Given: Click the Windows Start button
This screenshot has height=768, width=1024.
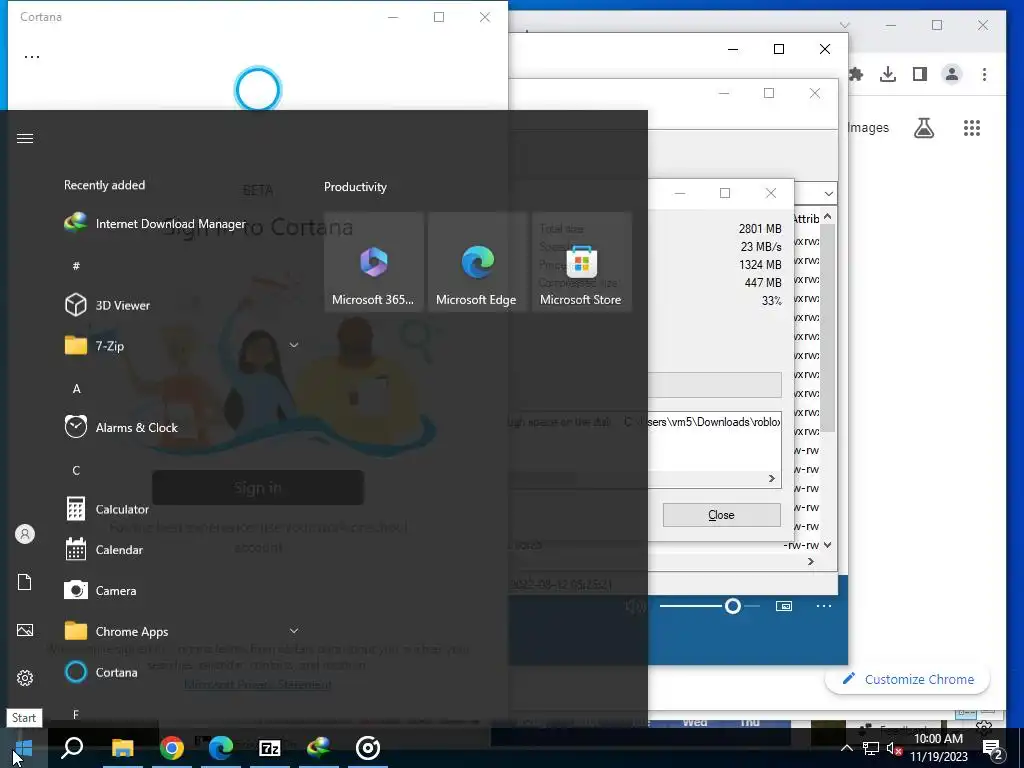Looking at the screenshot, I should coord(23,748).
